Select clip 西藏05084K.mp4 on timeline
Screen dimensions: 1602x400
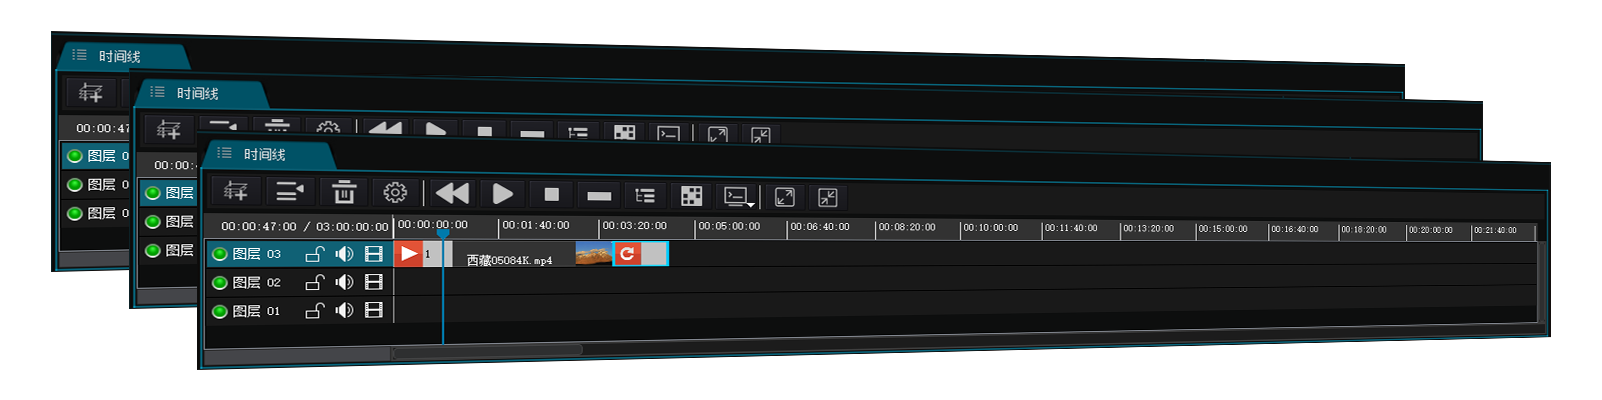pos(530,254)
